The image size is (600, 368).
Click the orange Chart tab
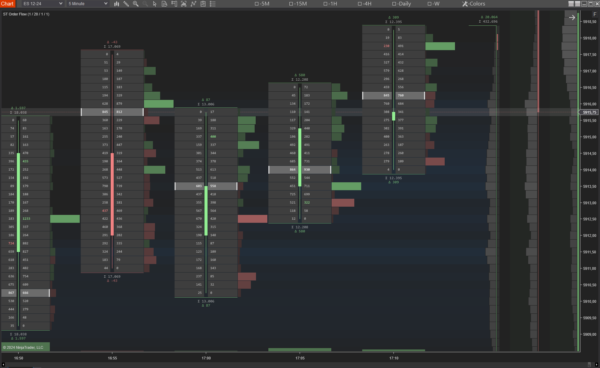tap(7, 3)
